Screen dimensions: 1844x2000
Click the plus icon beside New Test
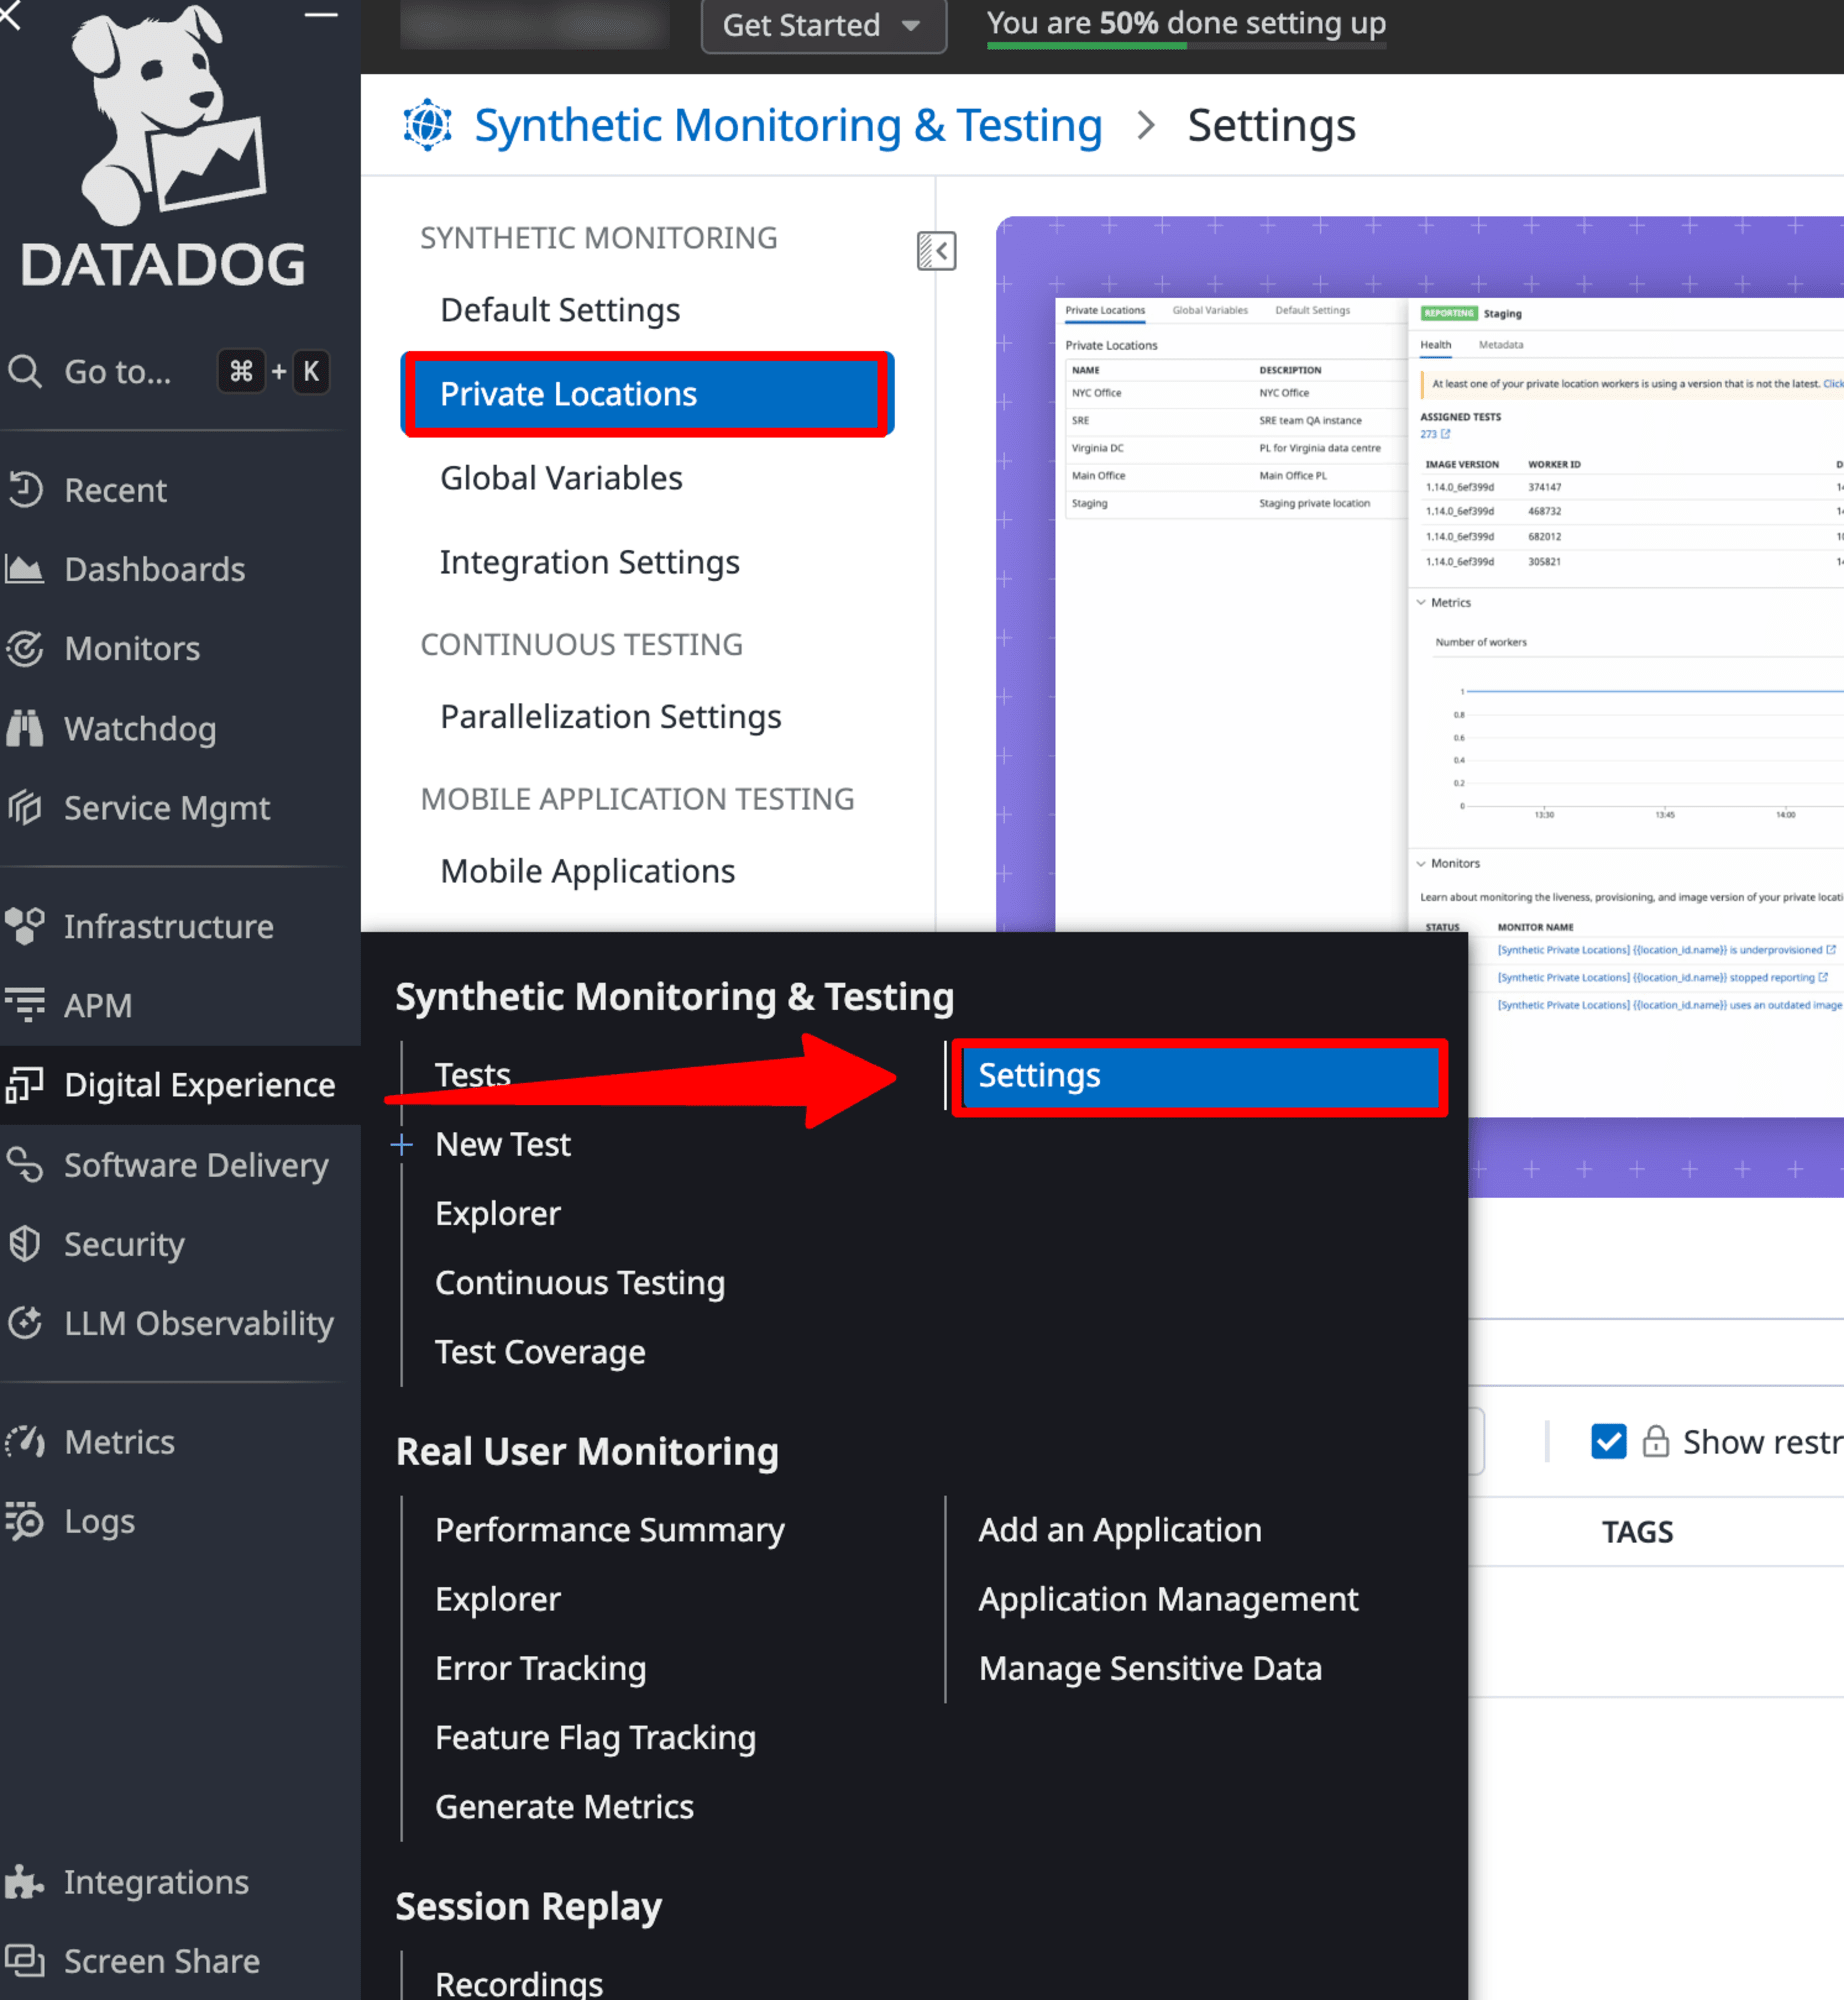[x=402, y=1145]
